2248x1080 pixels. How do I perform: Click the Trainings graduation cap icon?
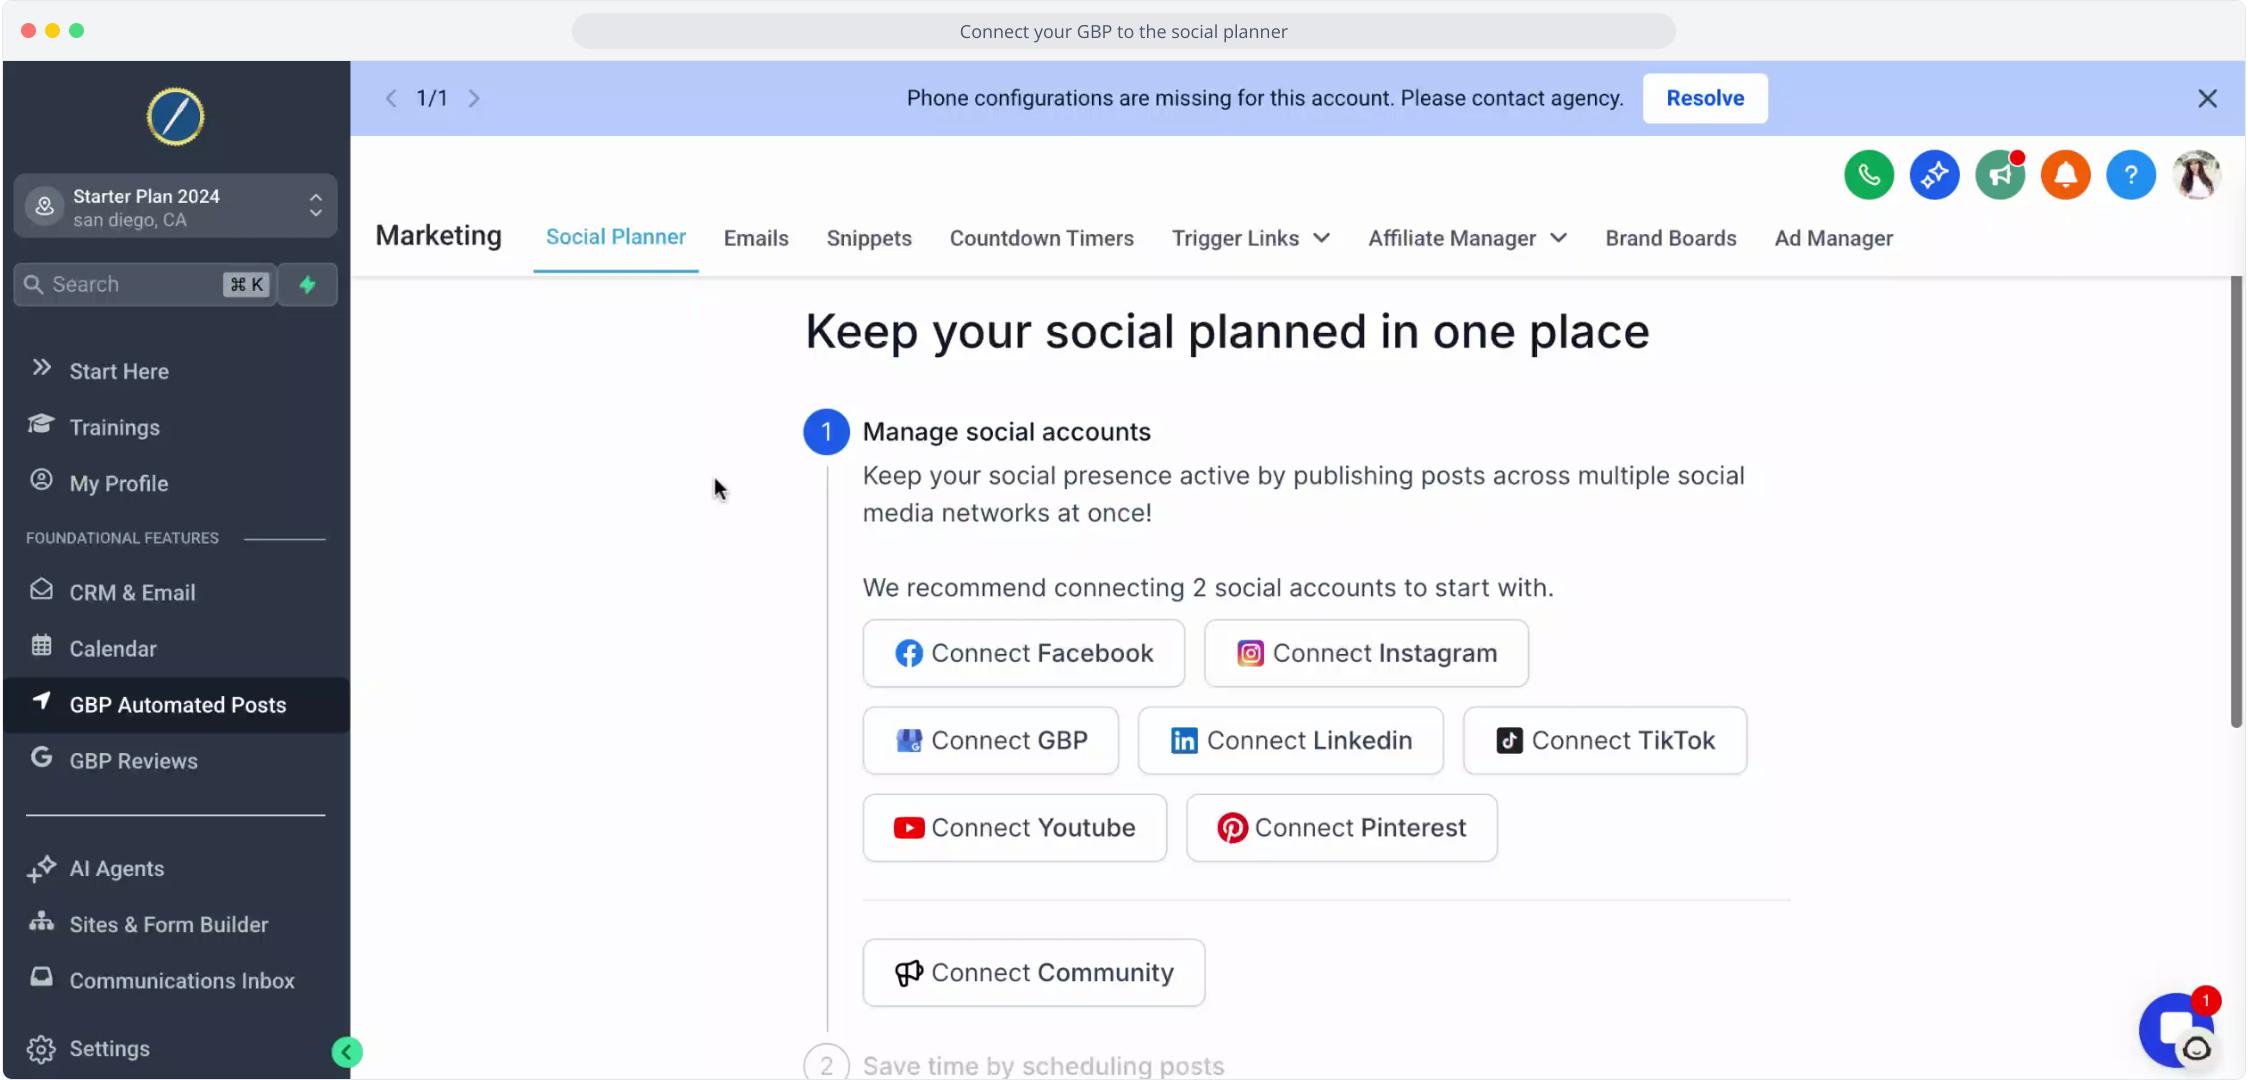(41, 424)
